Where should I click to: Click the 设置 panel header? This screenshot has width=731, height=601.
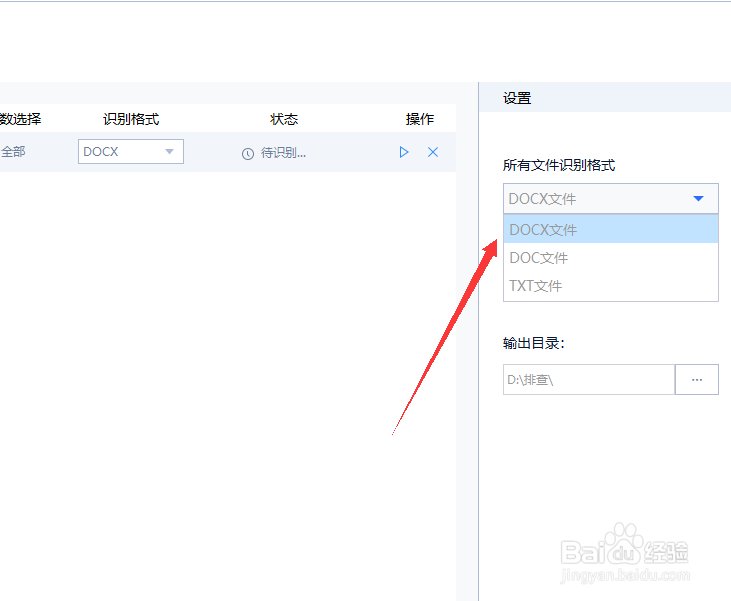coord(517,98)
